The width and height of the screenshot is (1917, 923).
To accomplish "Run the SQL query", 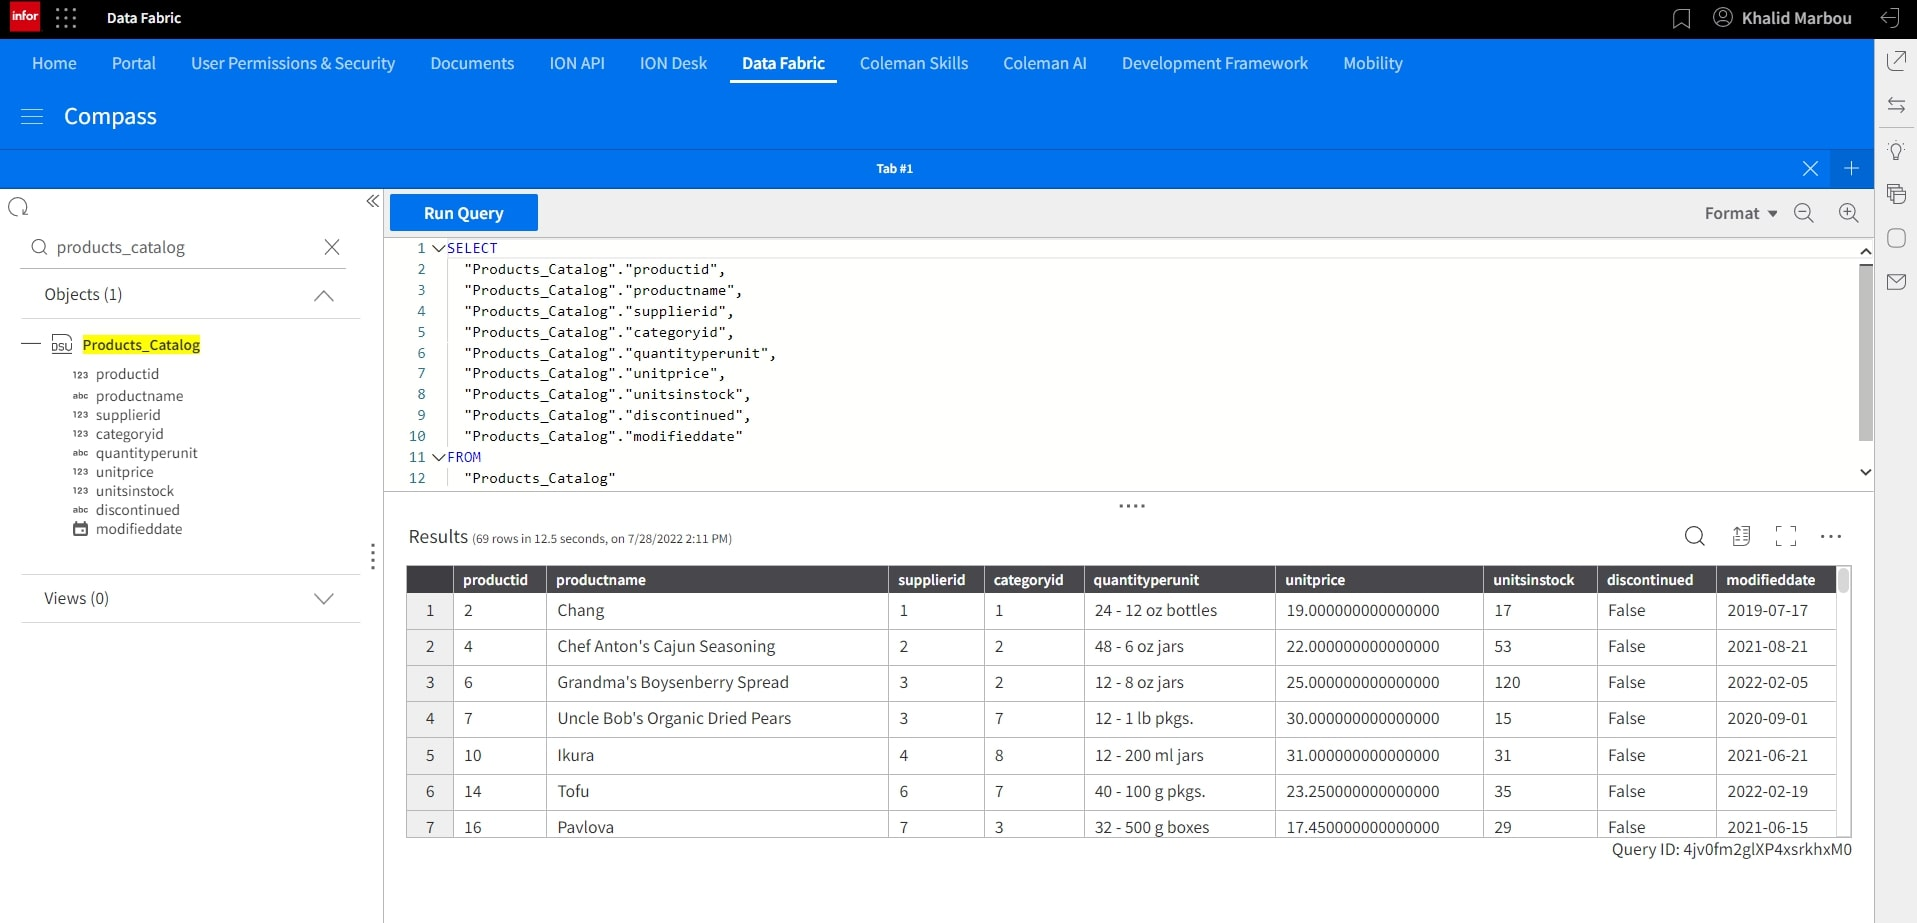I will point(463,213).
